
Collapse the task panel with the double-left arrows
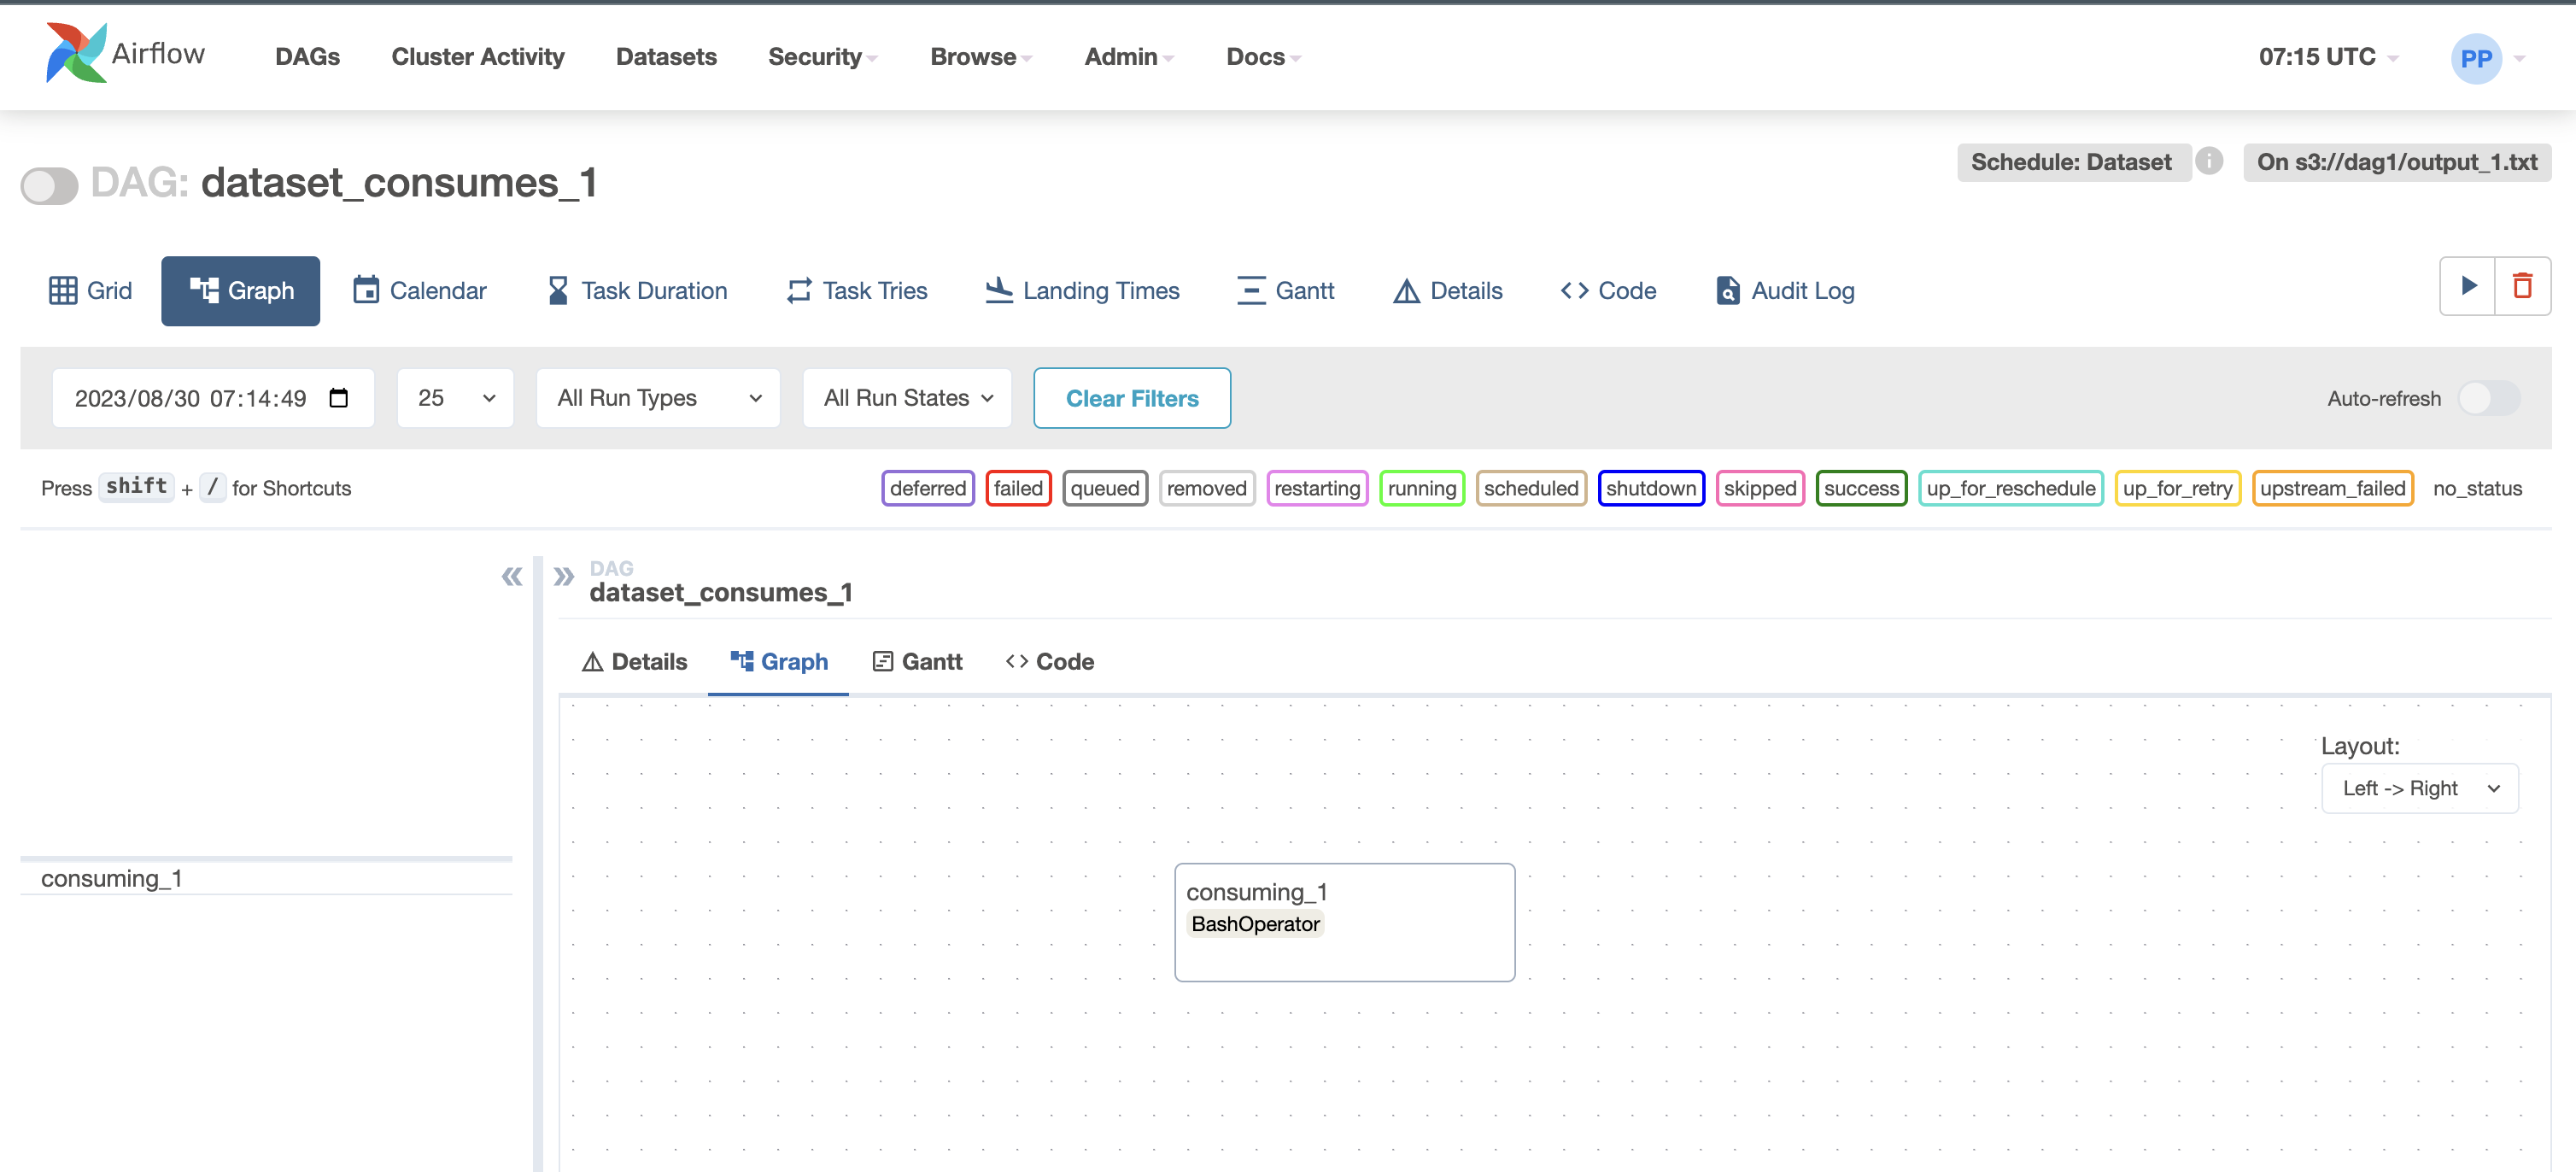(x=511, y=577)
